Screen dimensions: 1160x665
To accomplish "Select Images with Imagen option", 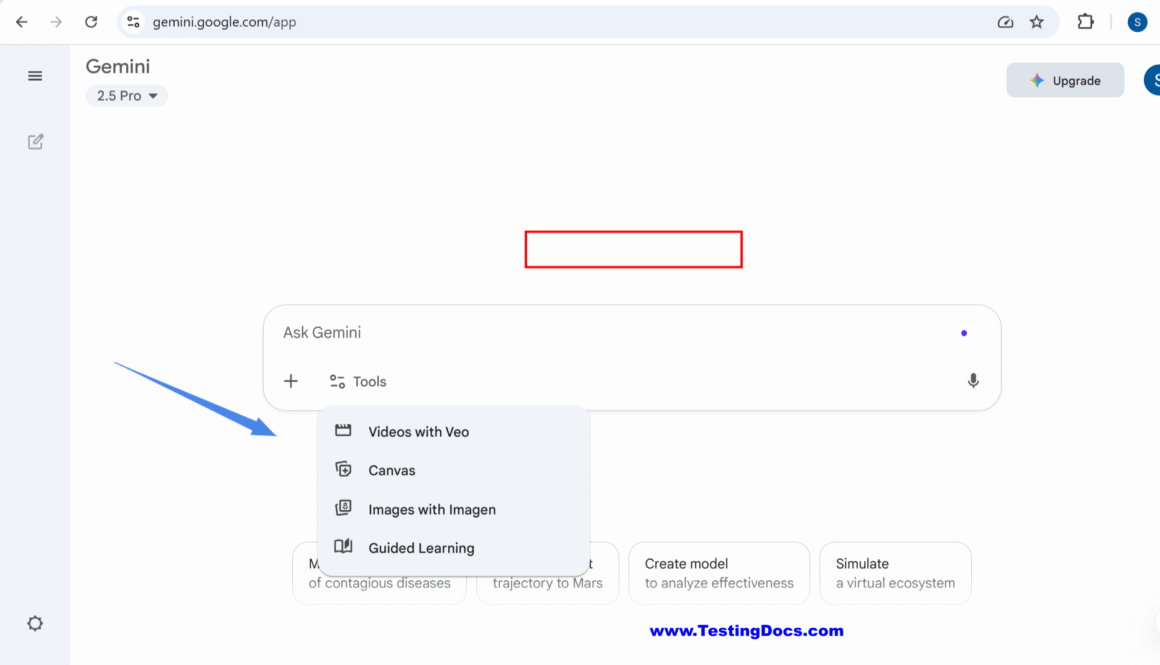I will [431, 509].
